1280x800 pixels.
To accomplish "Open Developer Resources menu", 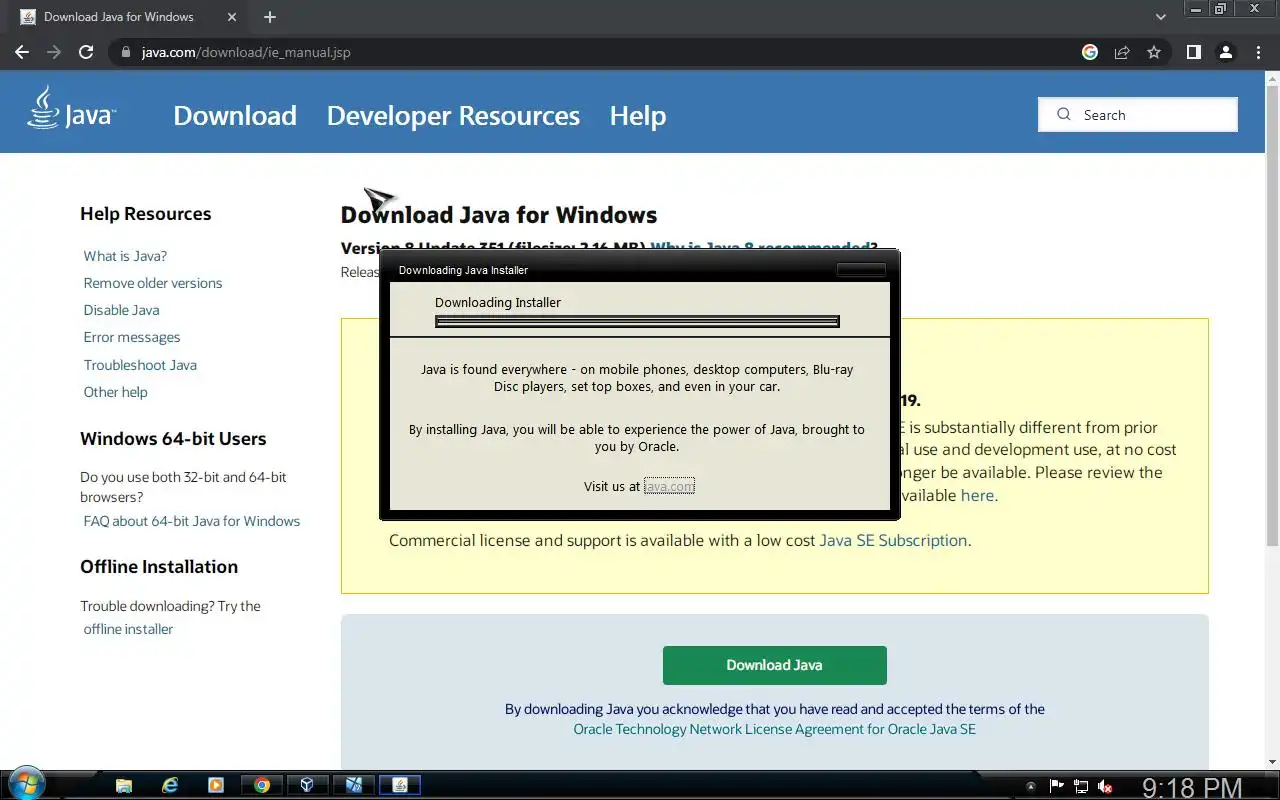I will point(453,116).
